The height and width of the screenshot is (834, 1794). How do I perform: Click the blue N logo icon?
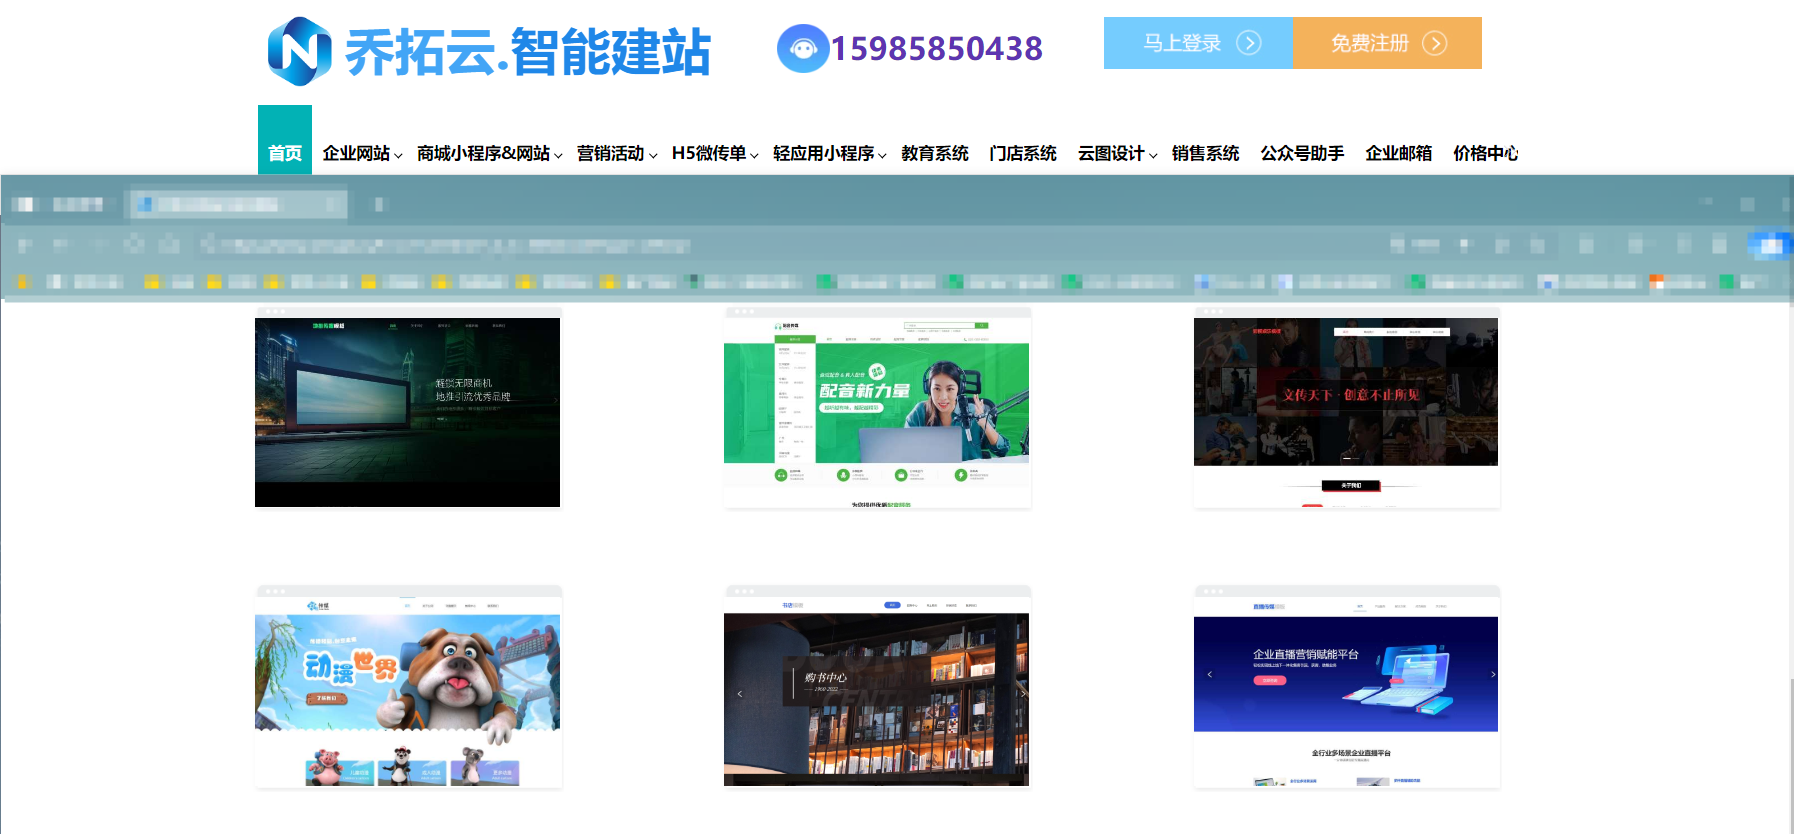pyautogui.click(x=299, y=51)
